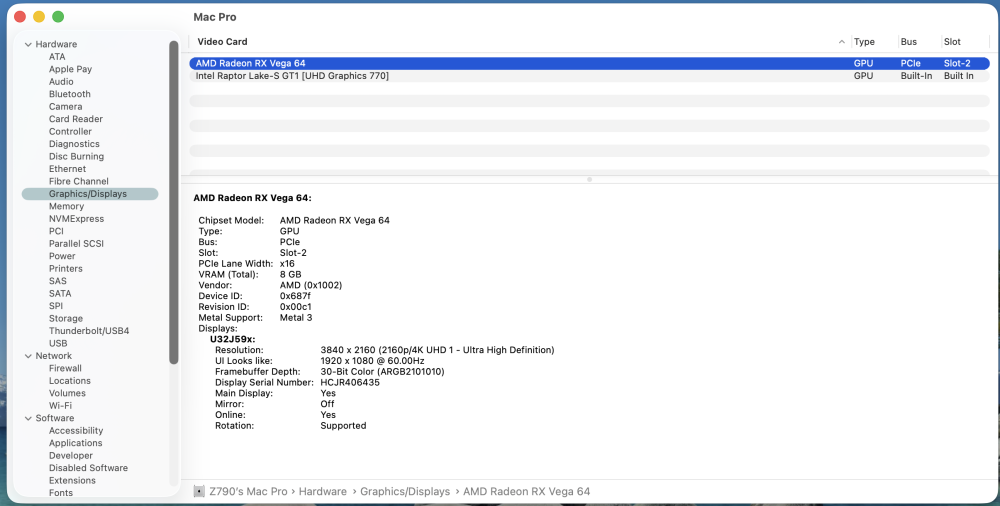Select Apple Pay in the sidebar

tap(70, 69)
